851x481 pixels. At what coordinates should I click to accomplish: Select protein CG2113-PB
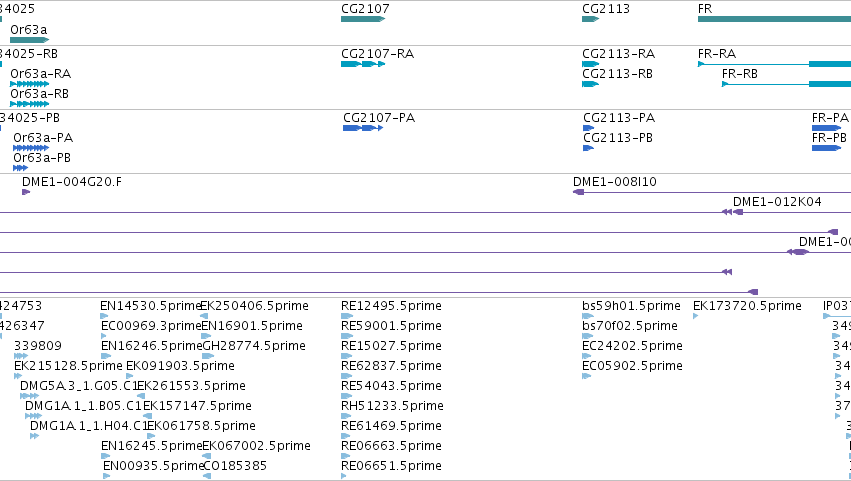pyautogui.click(x=588, y=148)
